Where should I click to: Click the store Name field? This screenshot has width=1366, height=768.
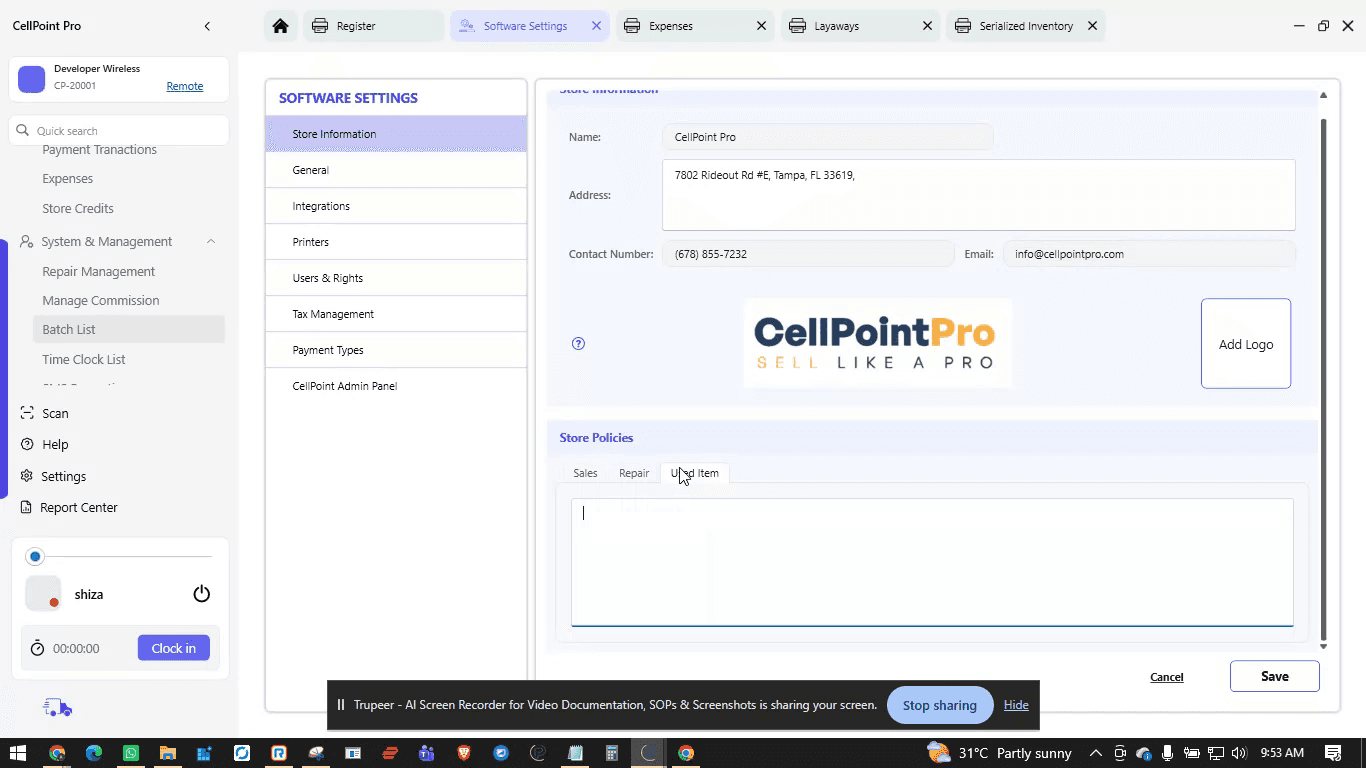point(828,137)
